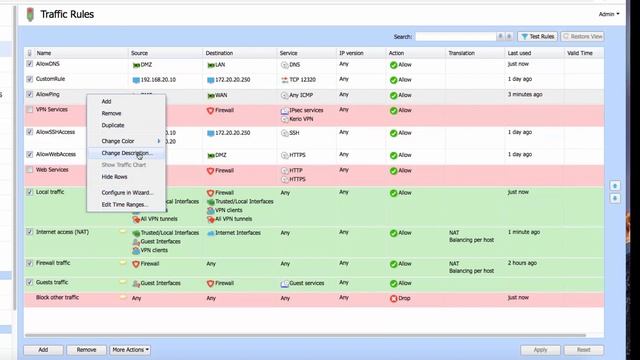Click the DMZ source icon in AllowDNS row
The height and width of the screenshot is (360, 640).
click(136, 65)
